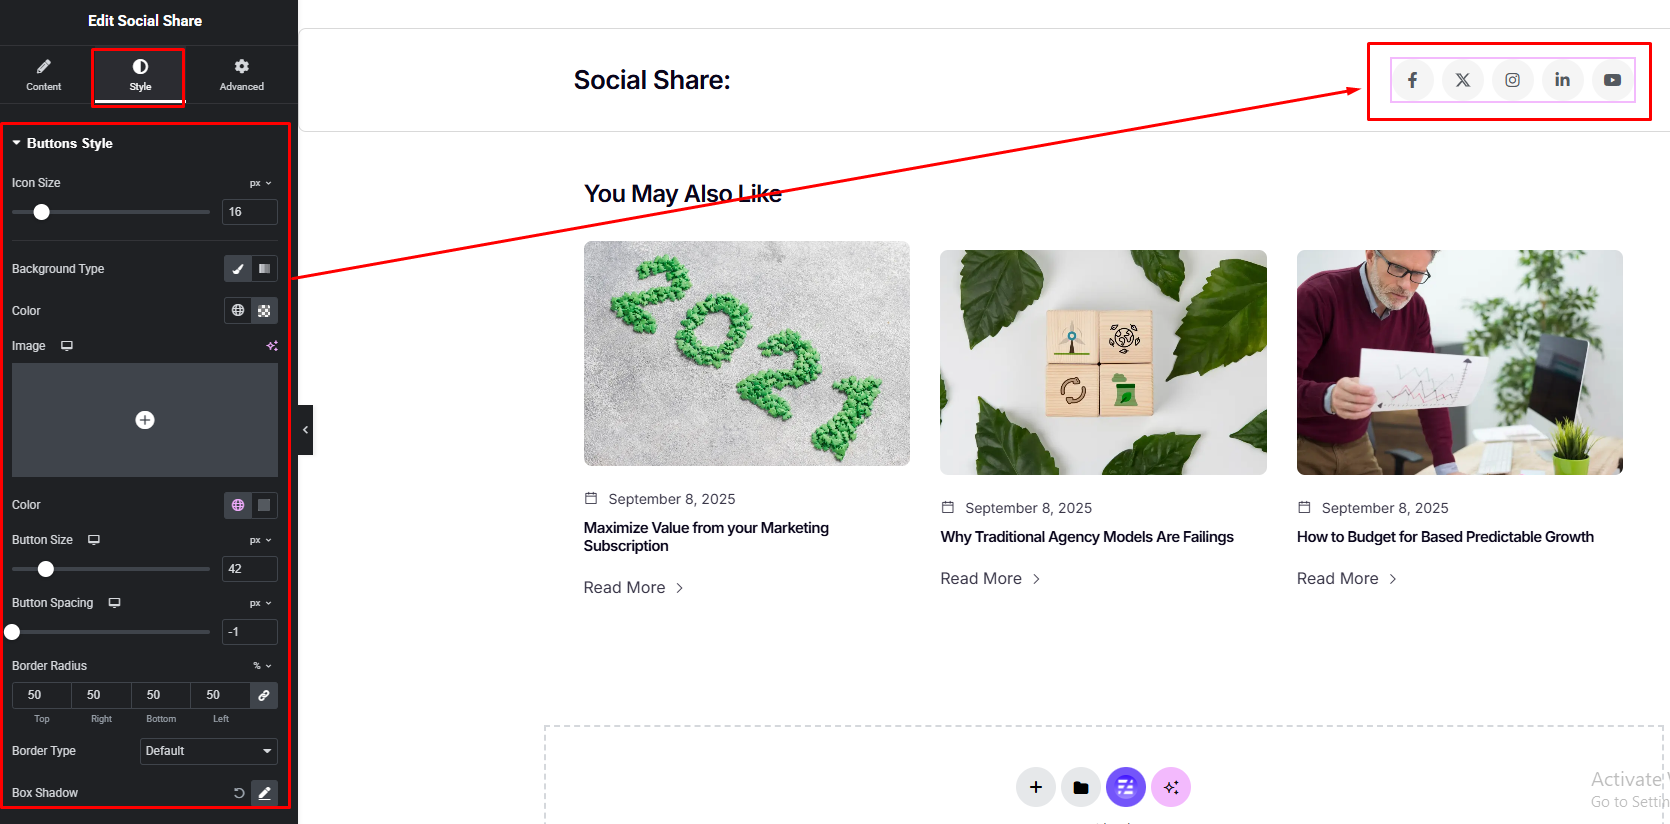Toggle the Border Radius link values button

click(264, 695)
